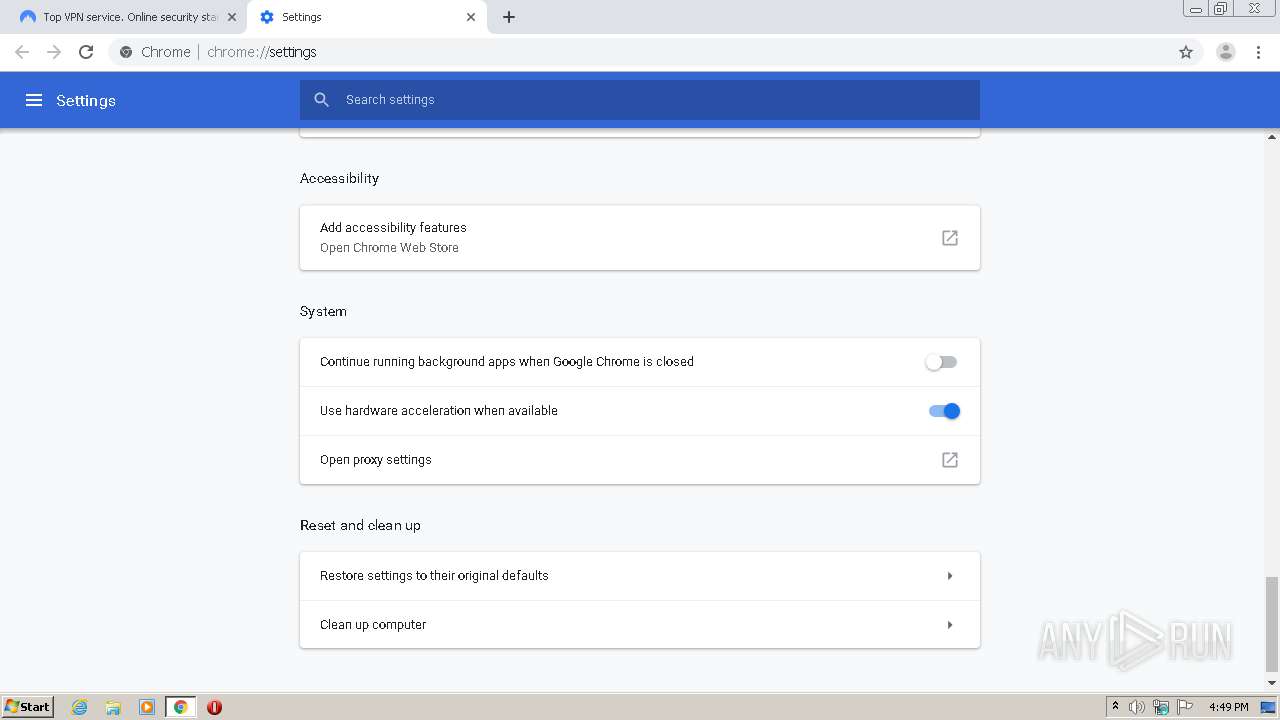Open a new tab
The height and width of the screenshot is (720, 1280).
(x=509, y=17)
